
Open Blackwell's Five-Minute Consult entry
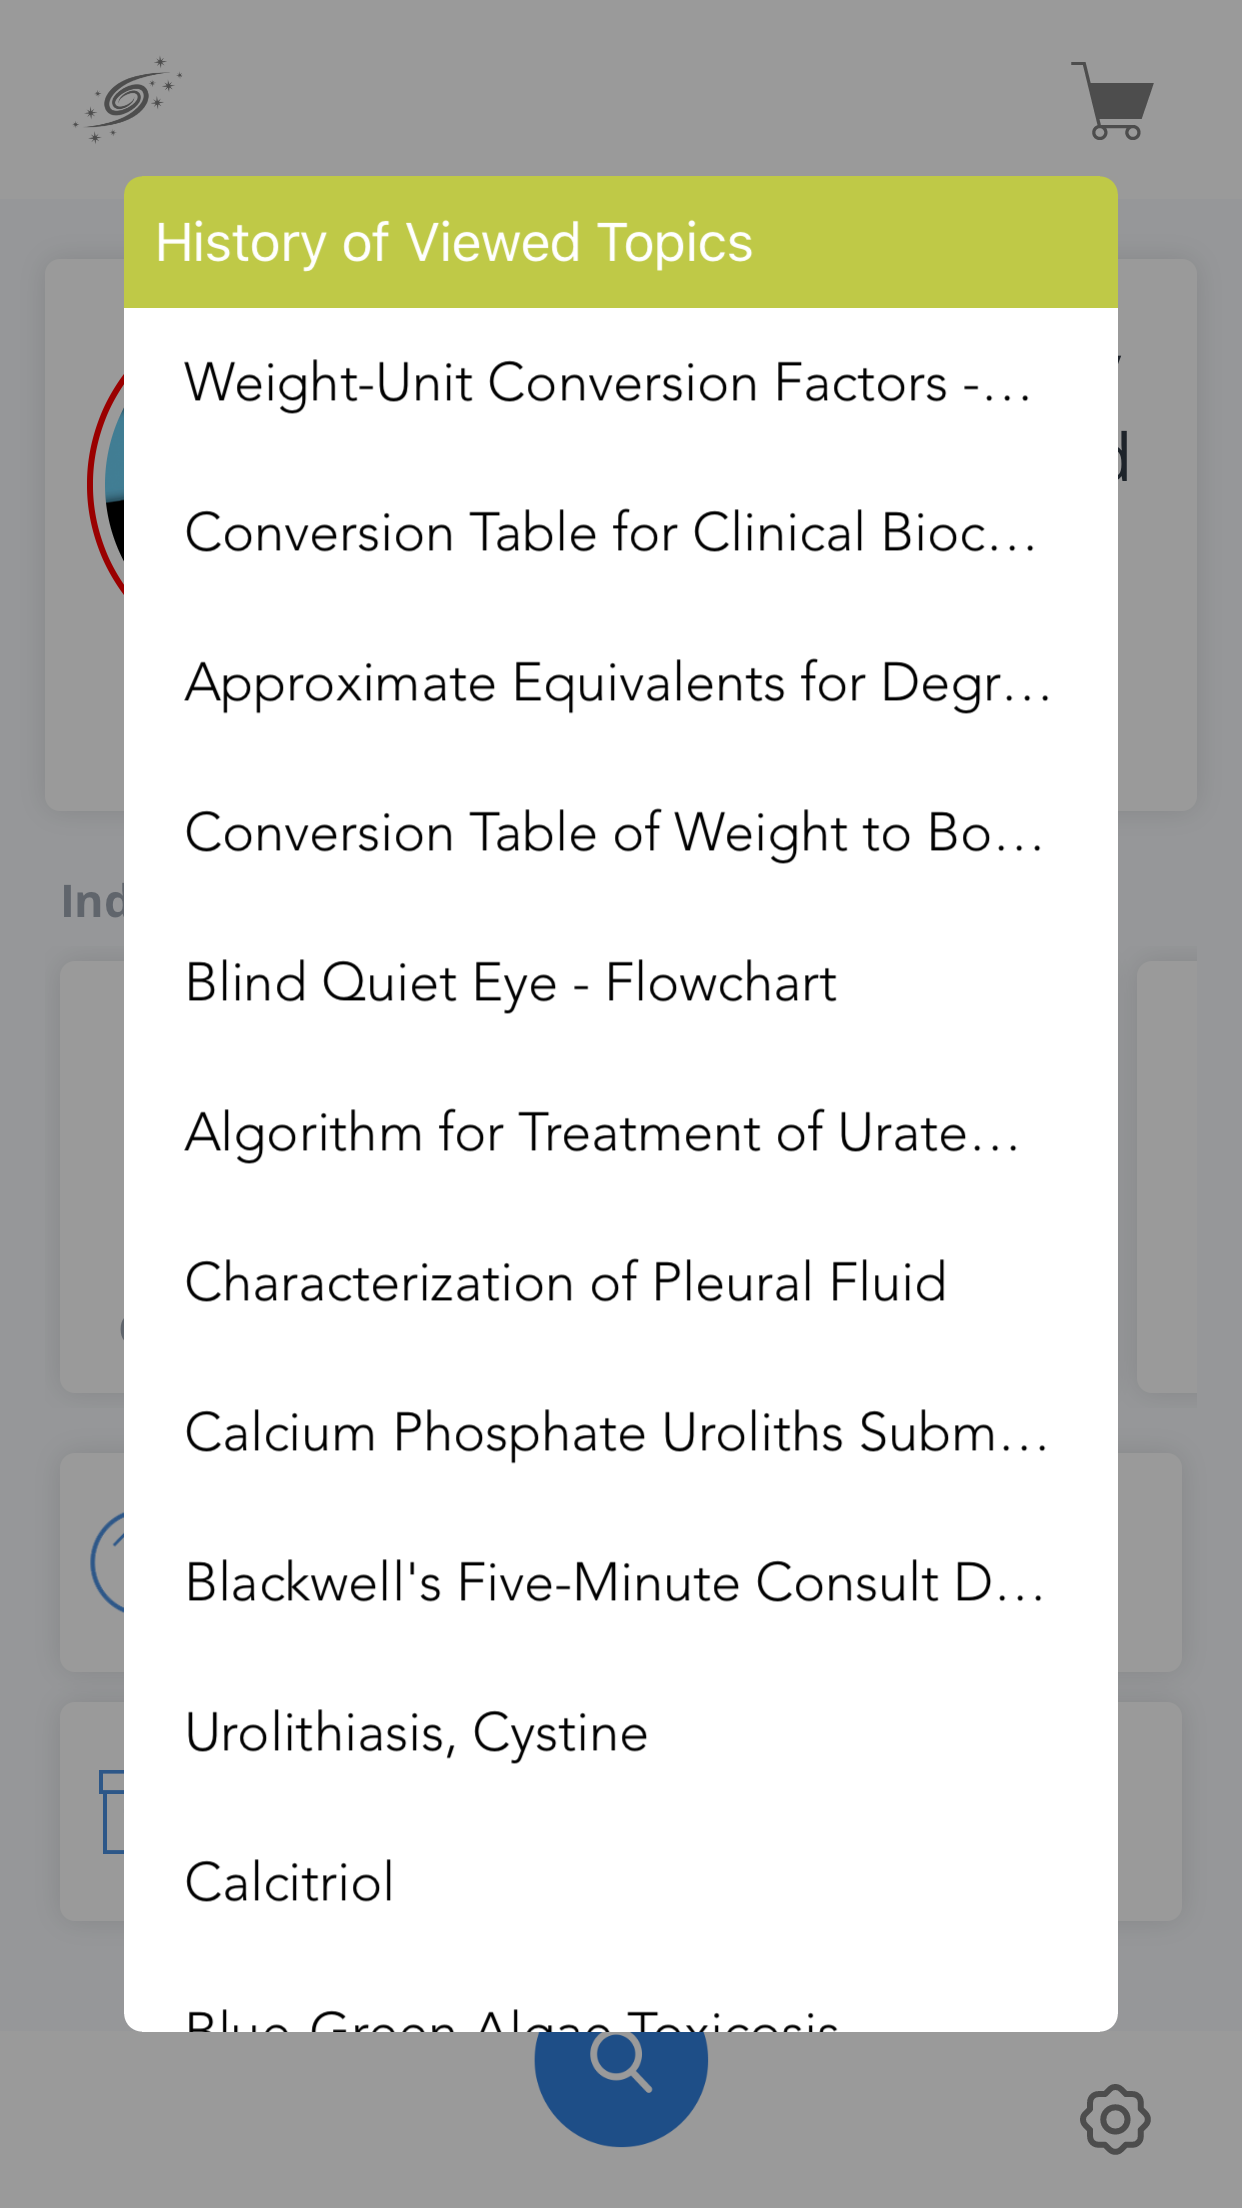[614, 1583]
